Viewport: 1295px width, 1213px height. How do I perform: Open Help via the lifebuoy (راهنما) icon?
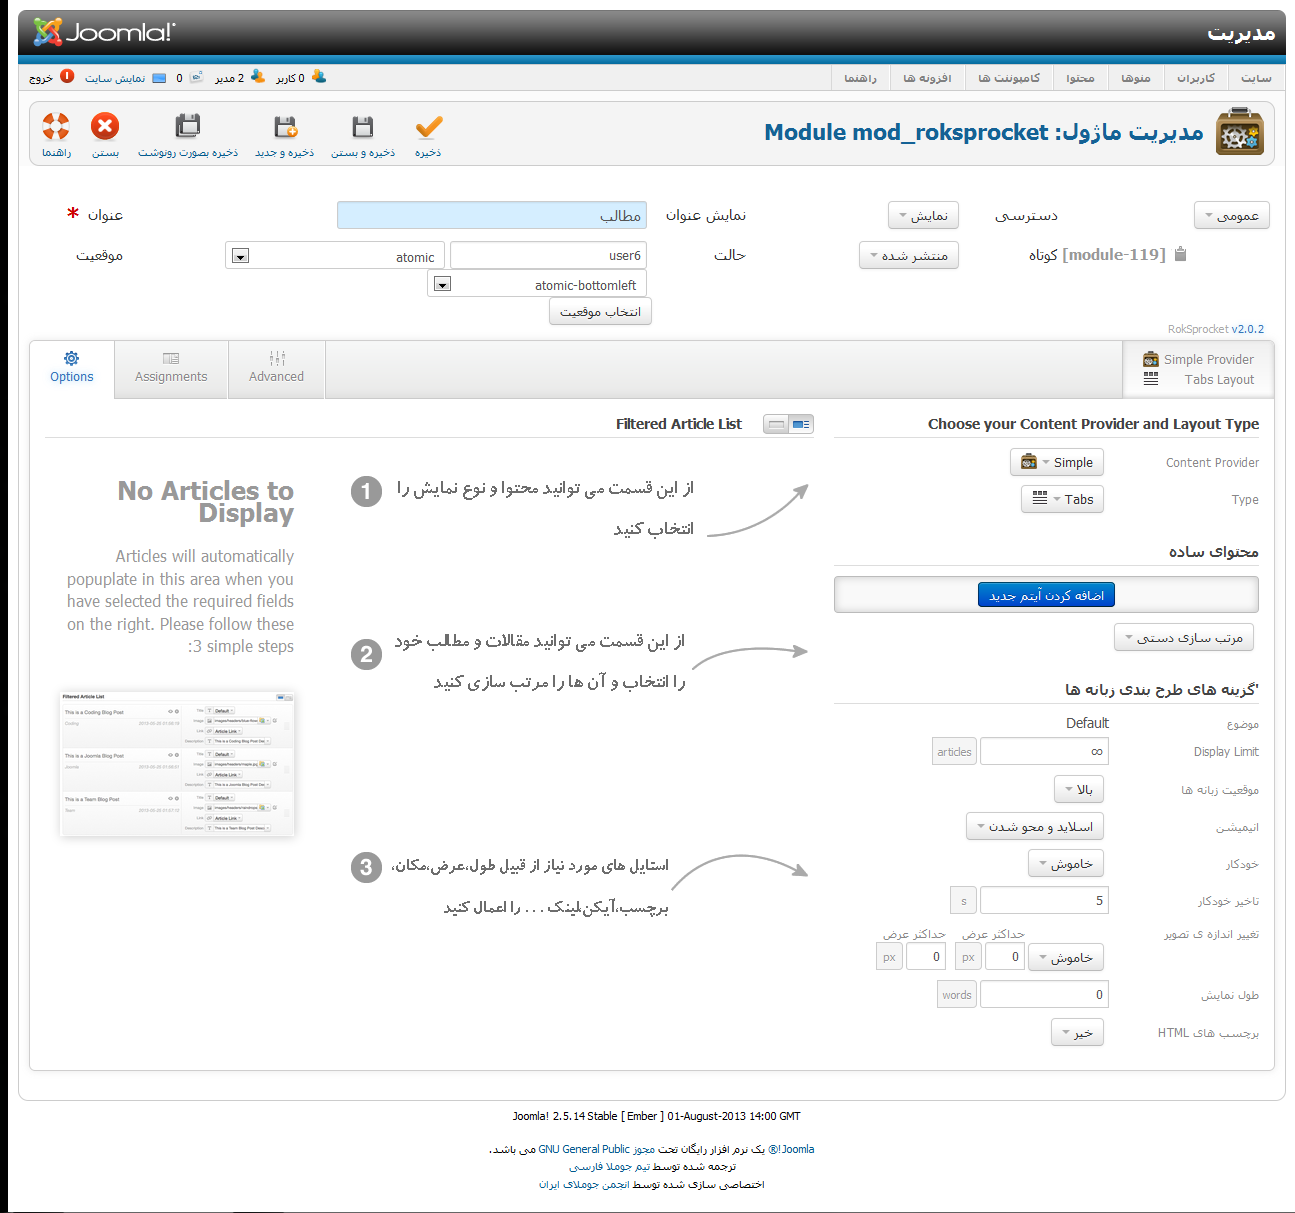(56, 127)
